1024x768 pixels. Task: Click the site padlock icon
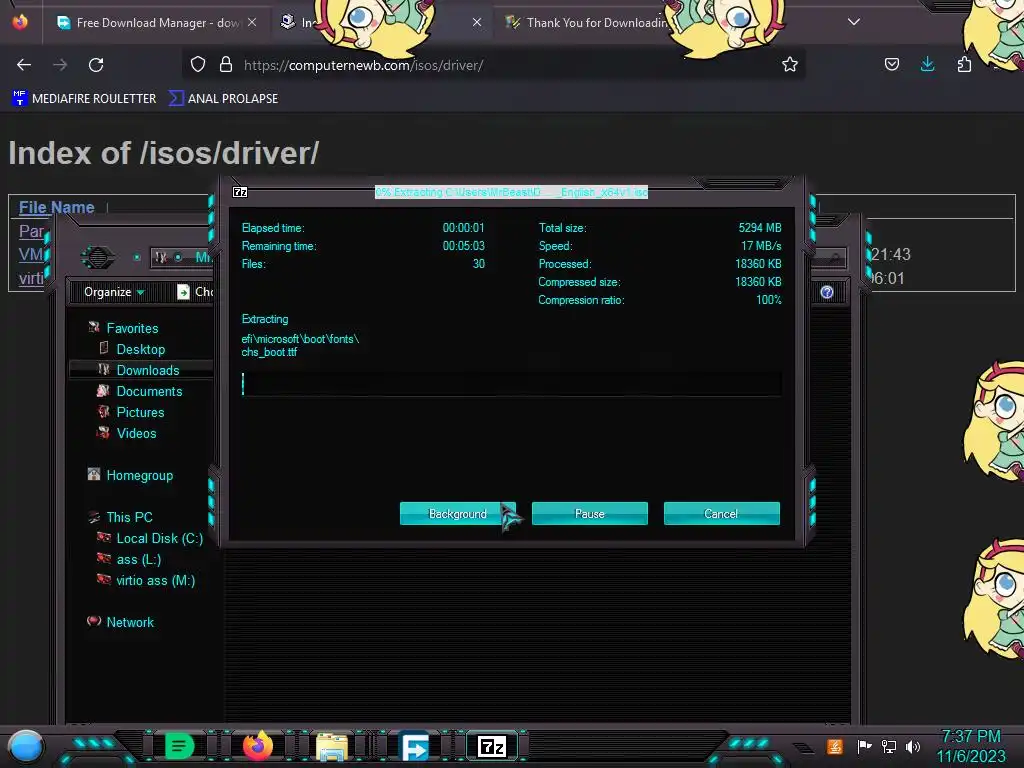point(226,65)
